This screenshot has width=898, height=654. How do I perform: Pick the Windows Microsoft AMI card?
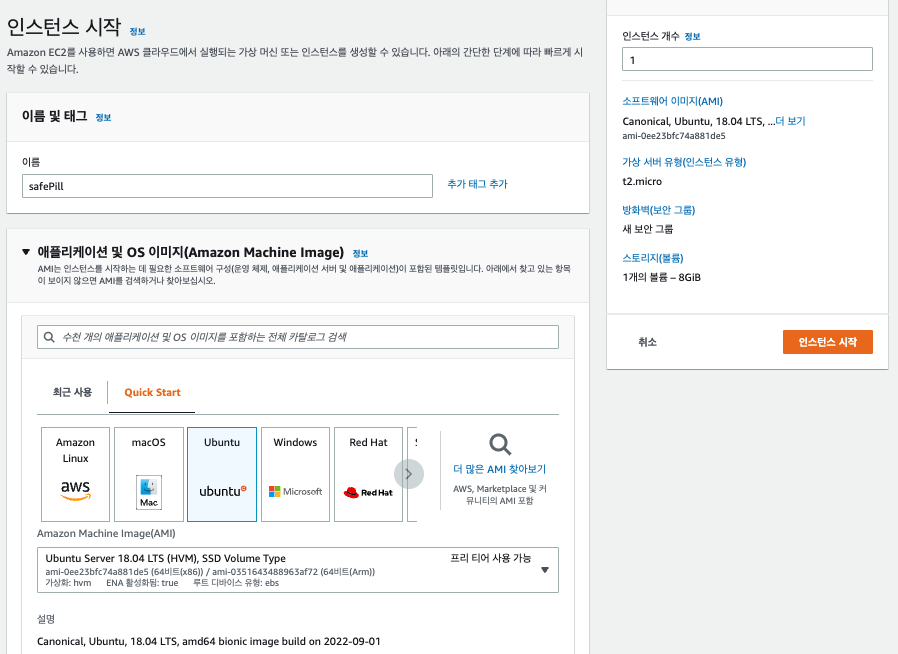pos(295,474)
